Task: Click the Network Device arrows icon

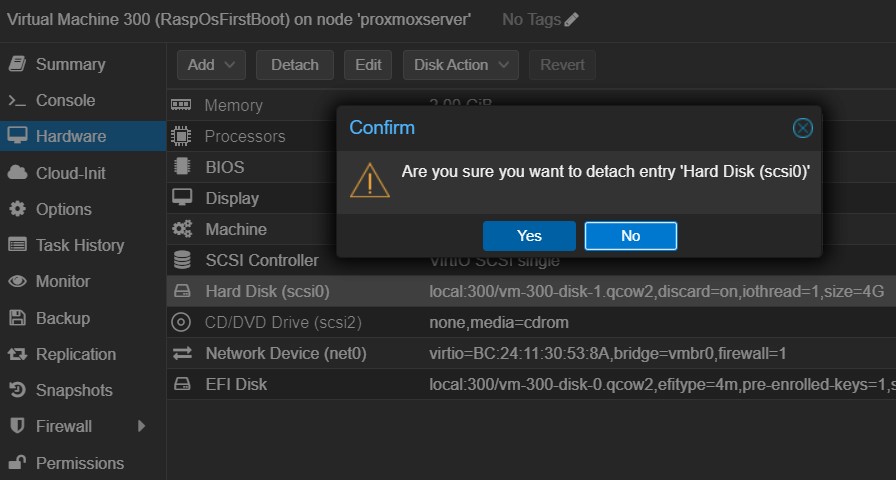Action: 182,353
